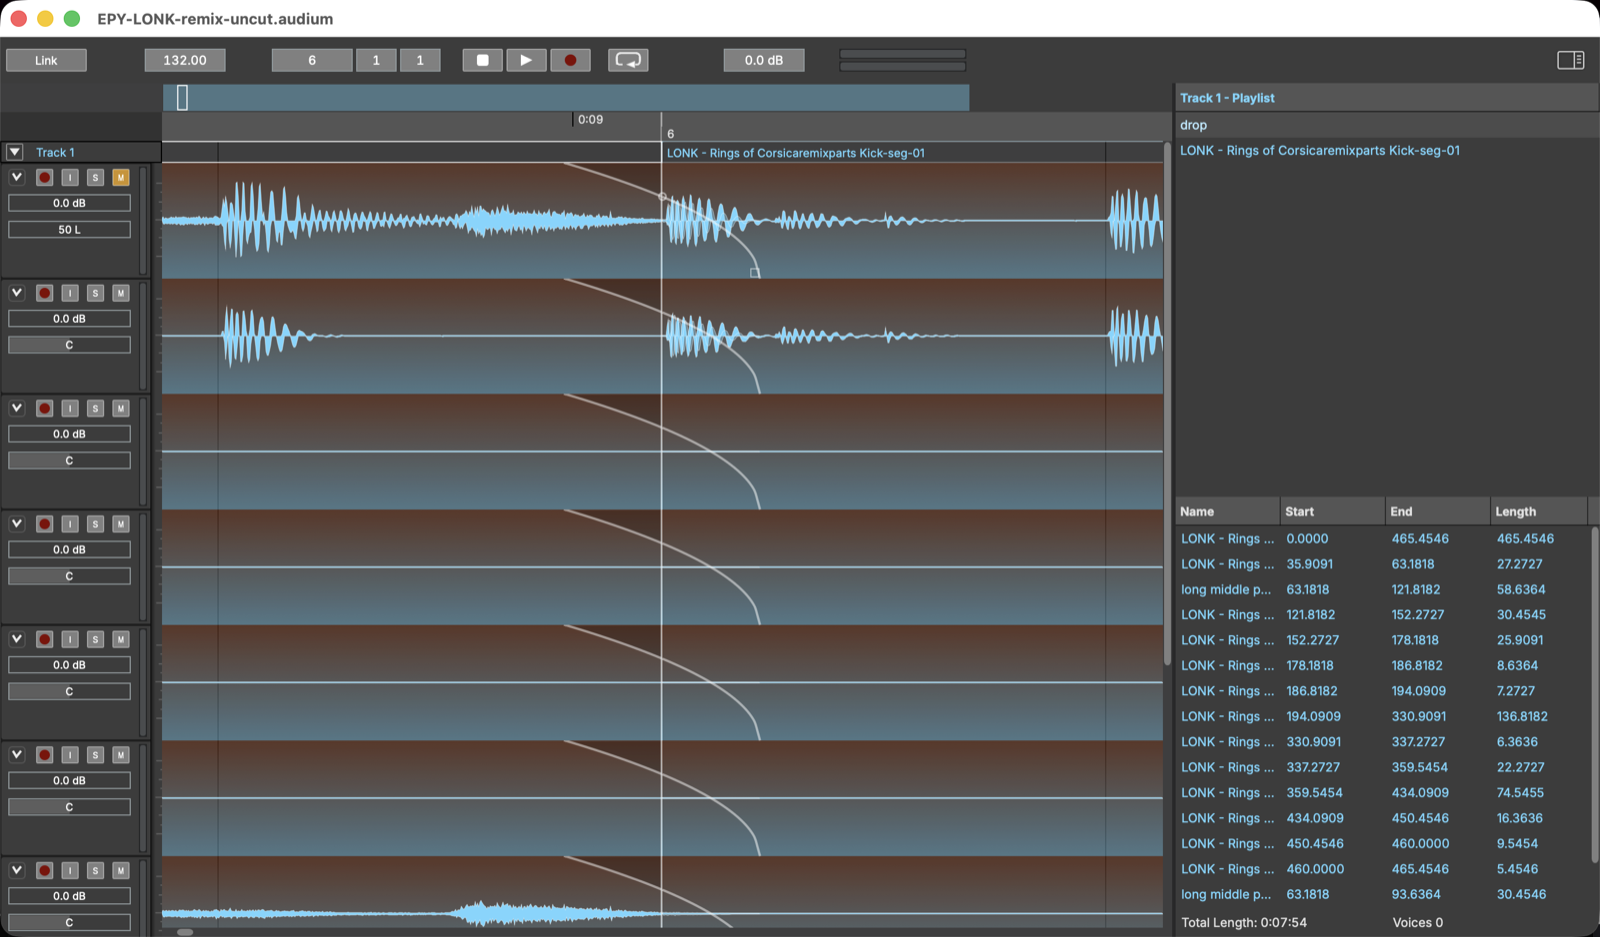Viewport: 1600px width, 937px height.
Task: Arm record on the fifth channel
Action: click(x=44, y=639)
